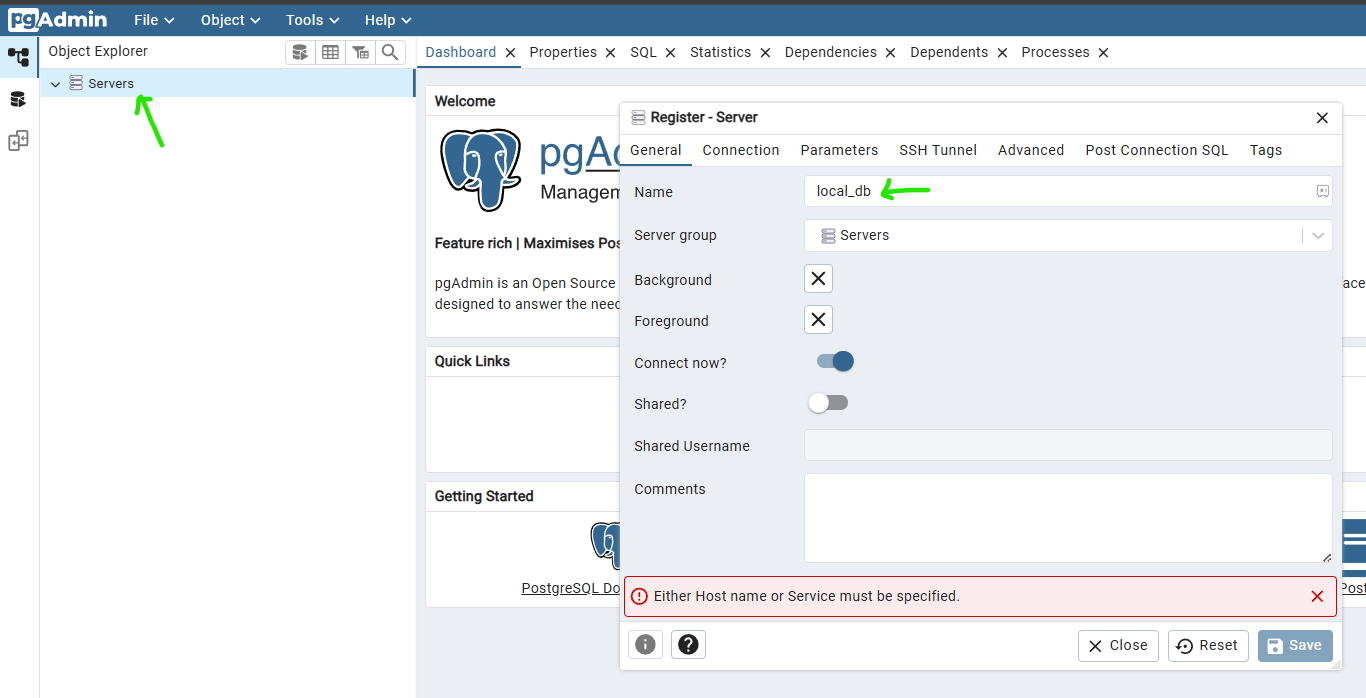Click the Filtered Rows icon
1366x698 pixels.
coord(360,52)
